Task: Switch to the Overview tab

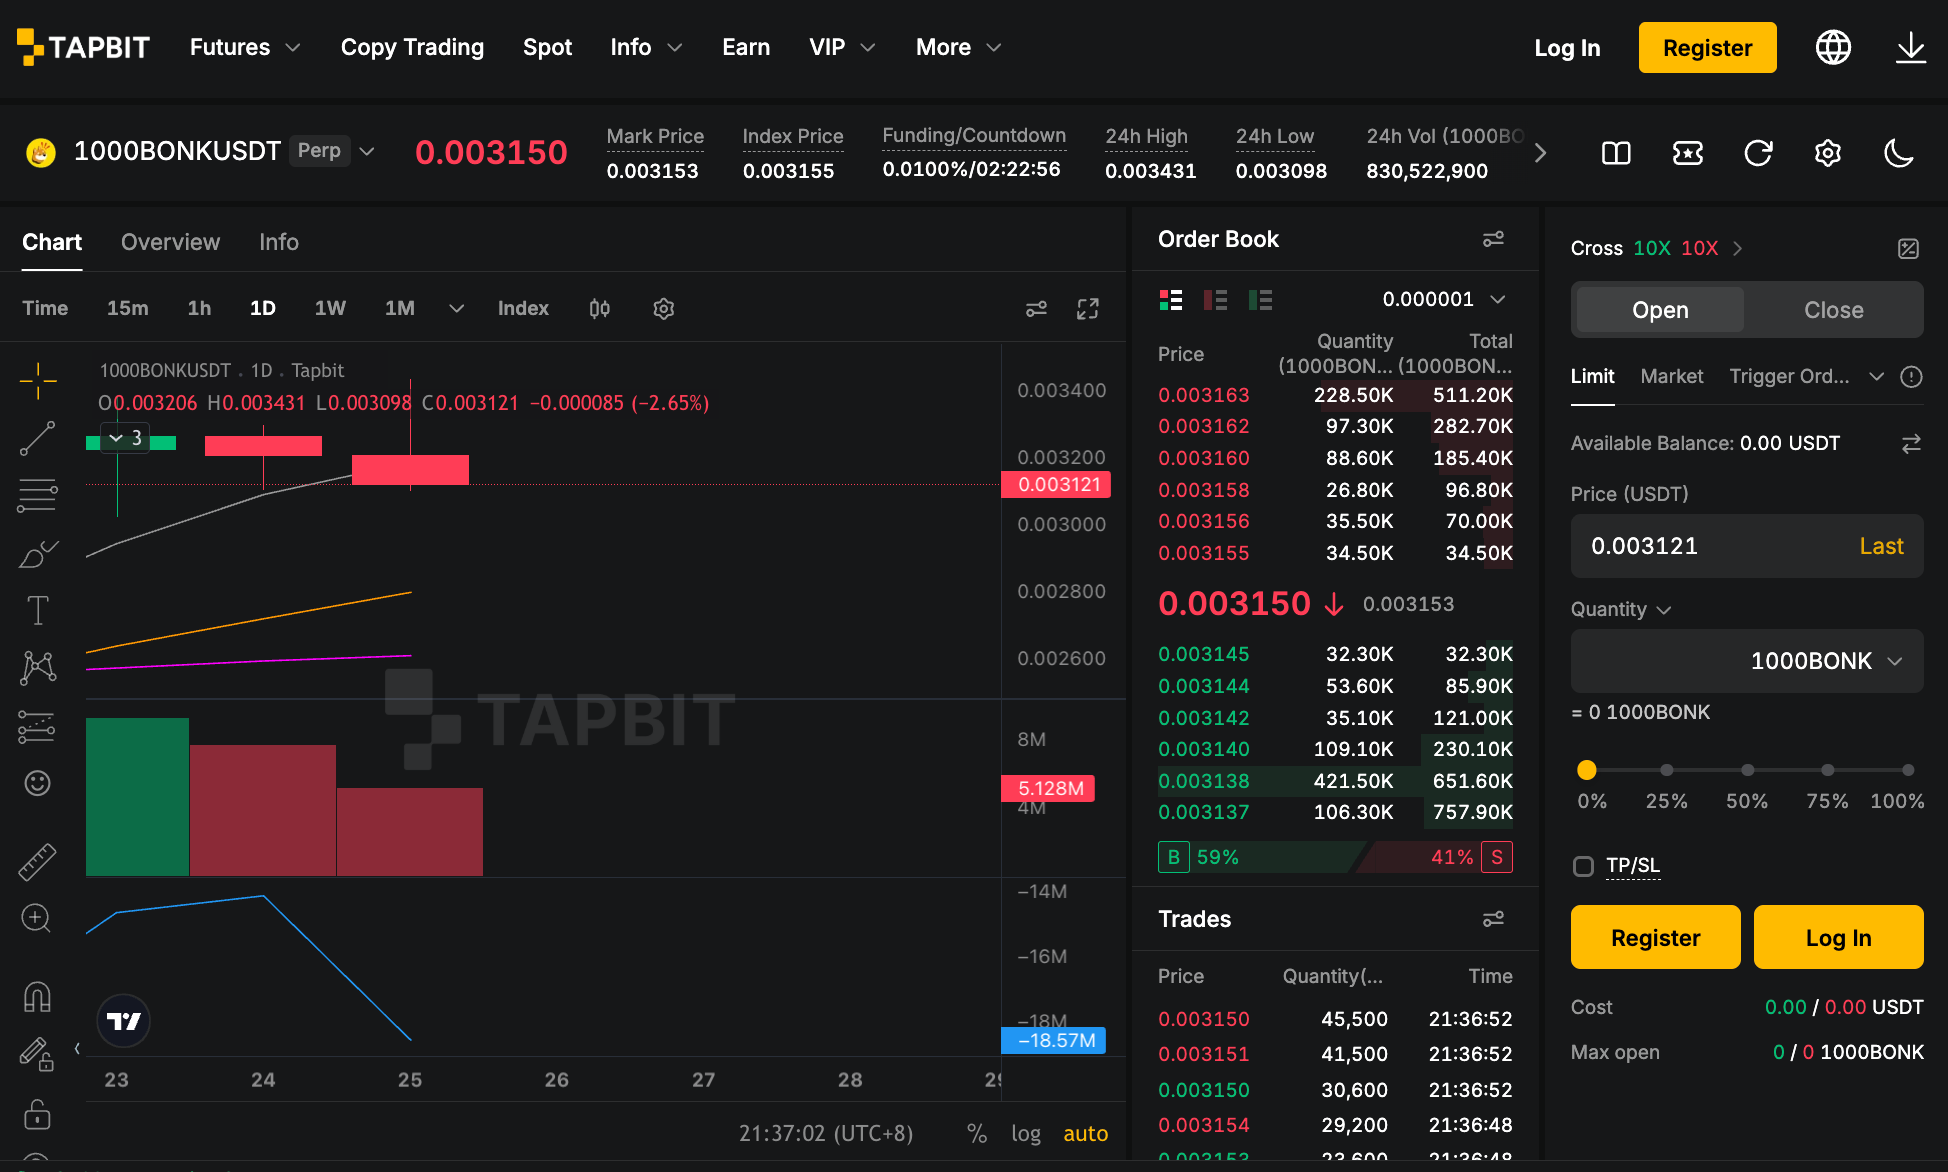Action: 170,242
